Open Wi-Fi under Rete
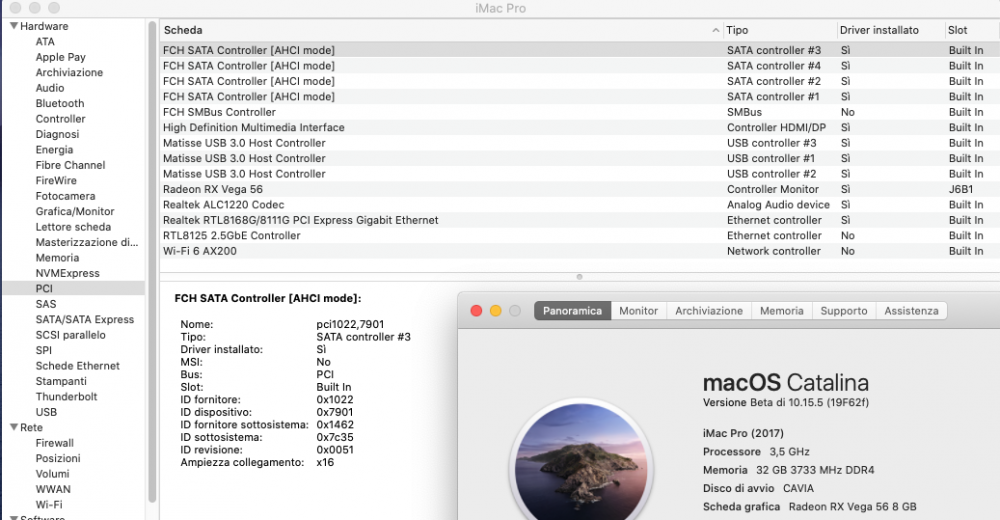This screenshot has width=1000, height=520. [x=49, y=505]
